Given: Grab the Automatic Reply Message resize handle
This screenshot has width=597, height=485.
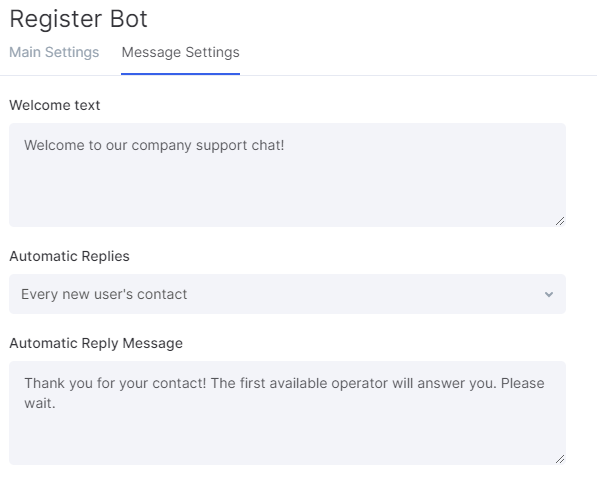Looking at the screenshot, I should click(x=560, y=459).
